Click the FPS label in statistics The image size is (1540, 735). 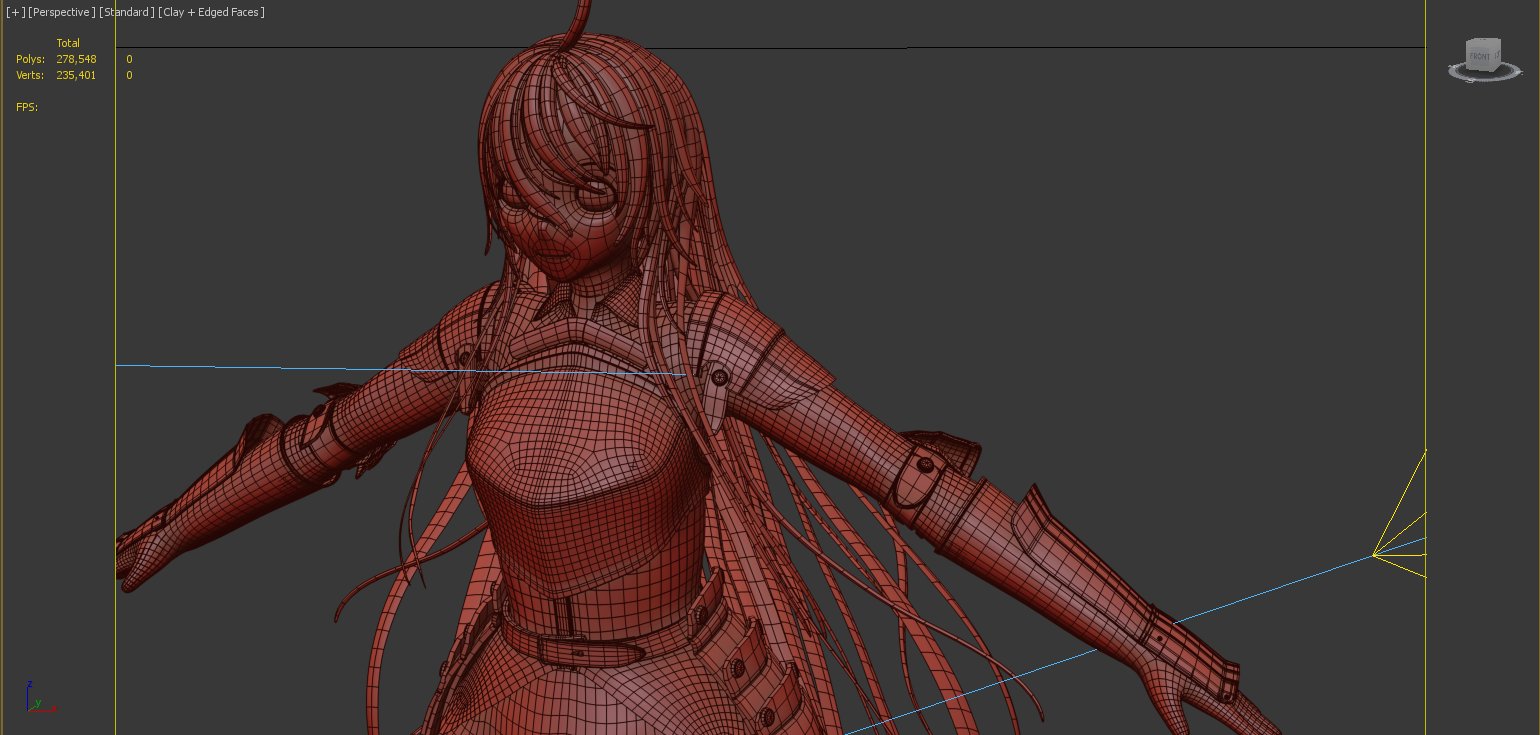[27, 107]
